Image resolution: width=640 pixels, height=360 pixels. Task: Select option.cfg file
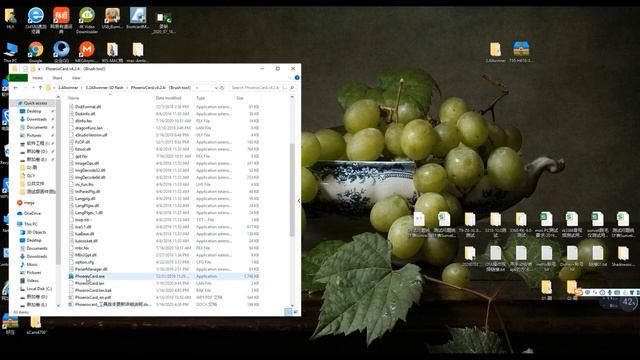coord(164,262)
